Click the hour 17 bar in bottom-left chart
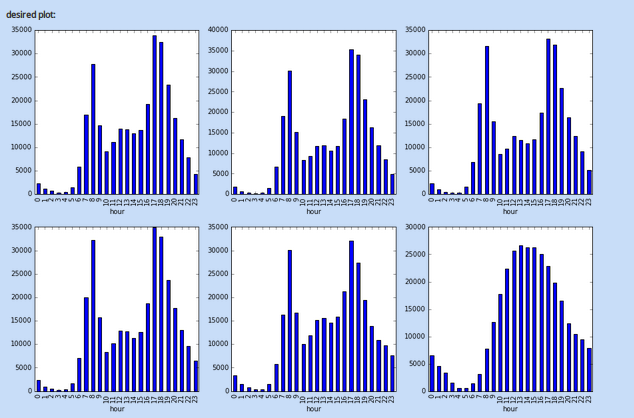The height and width of the screenshot is (418, 634). [x=154, y=310]
